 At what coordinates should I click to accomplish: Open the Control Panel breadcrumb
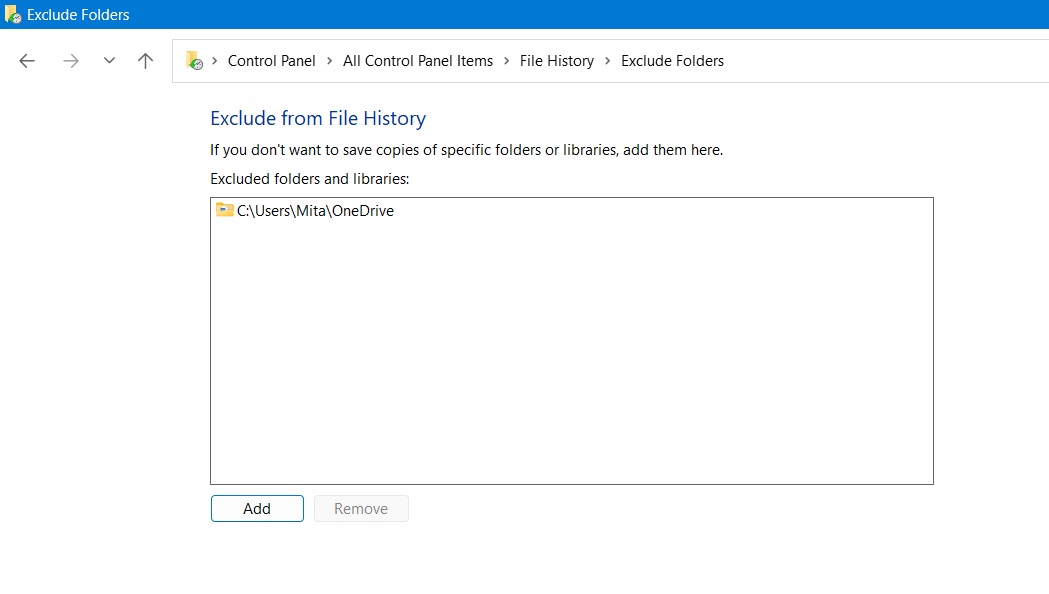(271, 60)
